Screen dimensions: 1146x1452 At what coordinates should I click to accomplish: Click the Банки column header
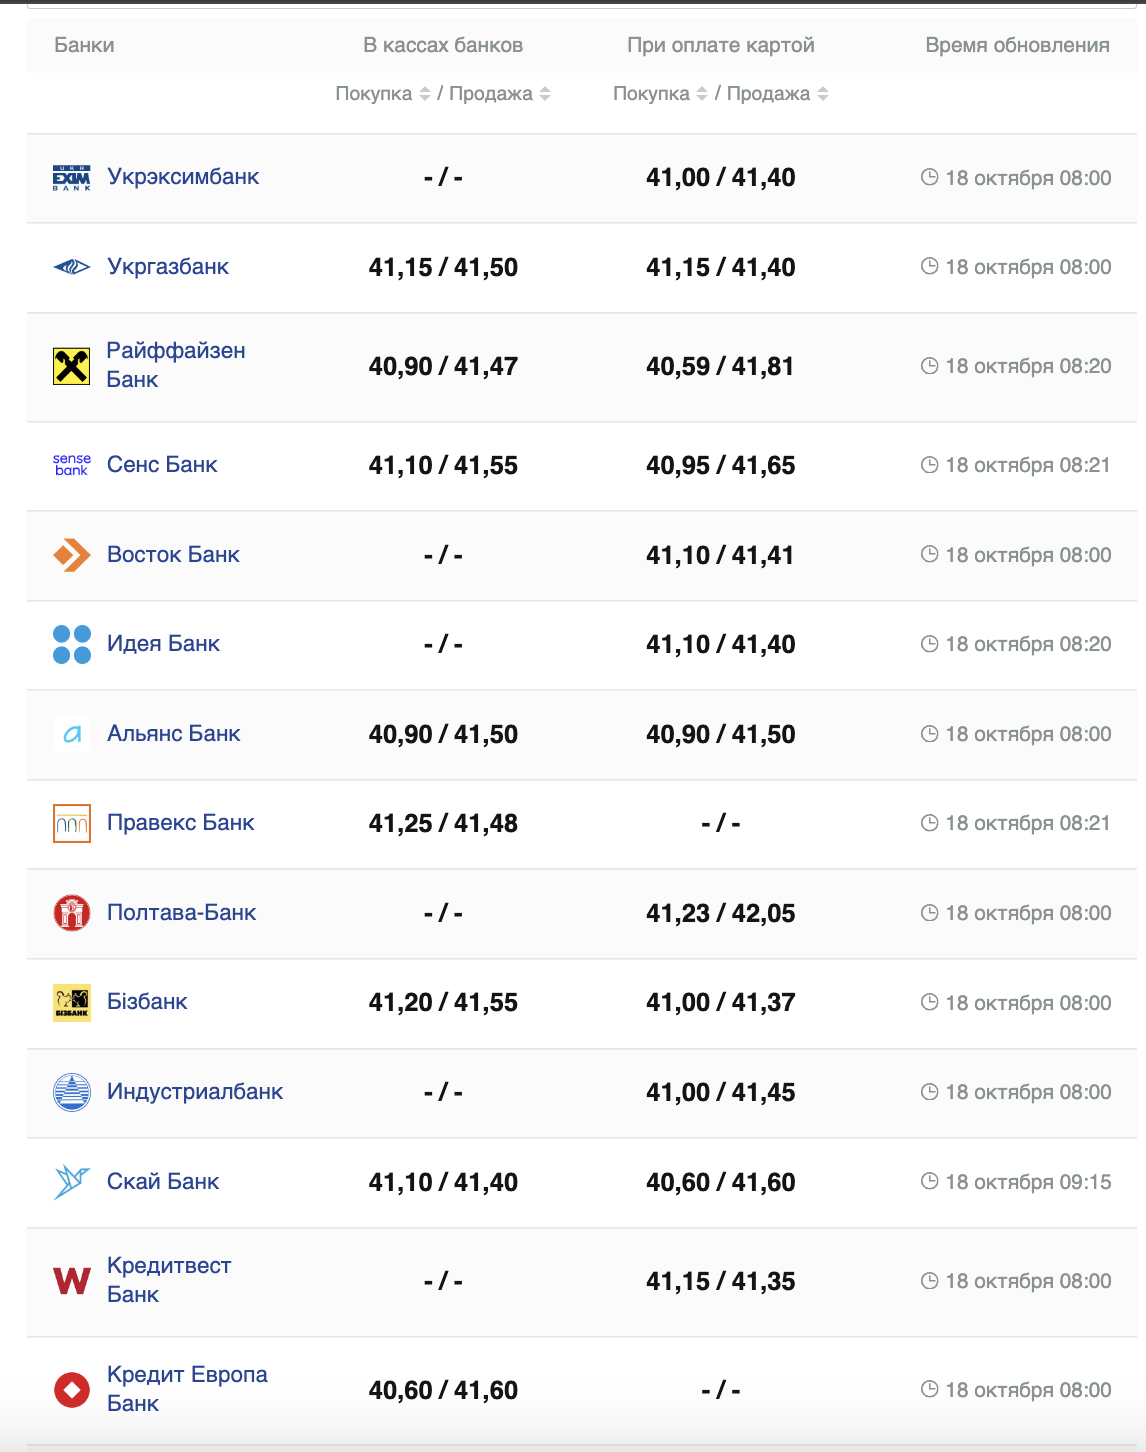[x=84, y=45]
